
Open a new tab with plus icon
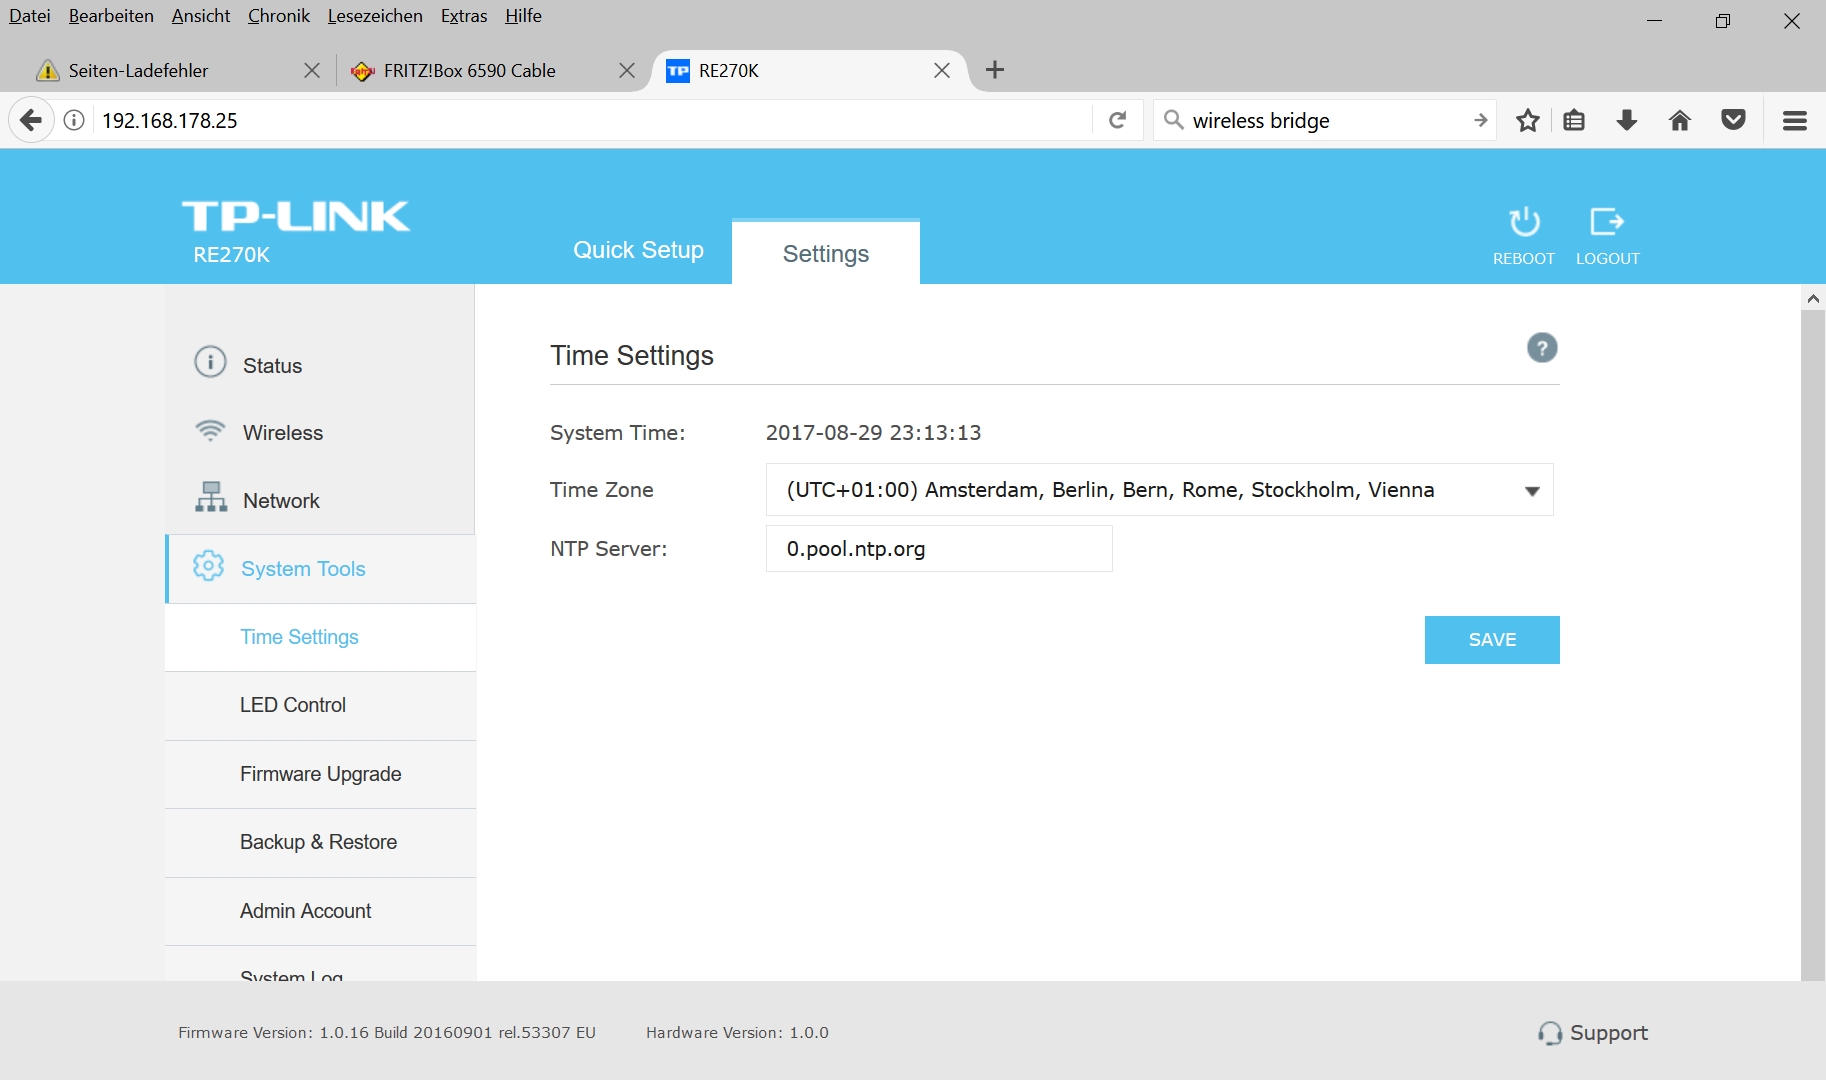995,70
